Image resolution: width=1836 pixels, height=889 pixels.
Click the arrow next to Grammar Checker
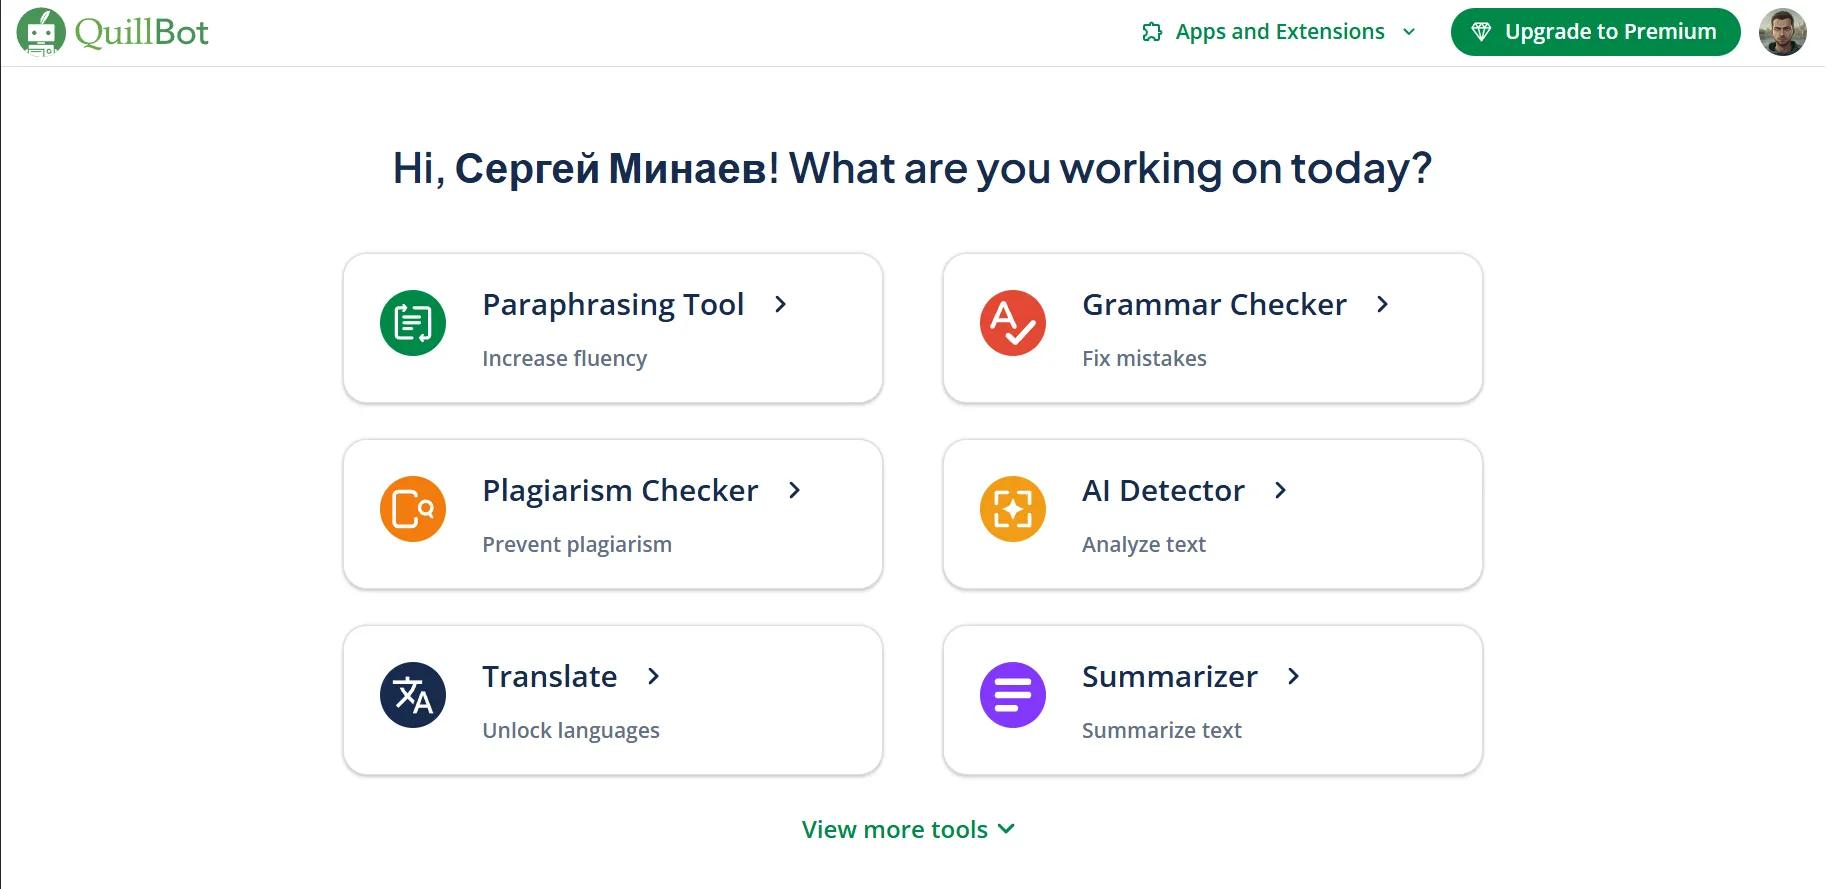tap(1383, 304)
